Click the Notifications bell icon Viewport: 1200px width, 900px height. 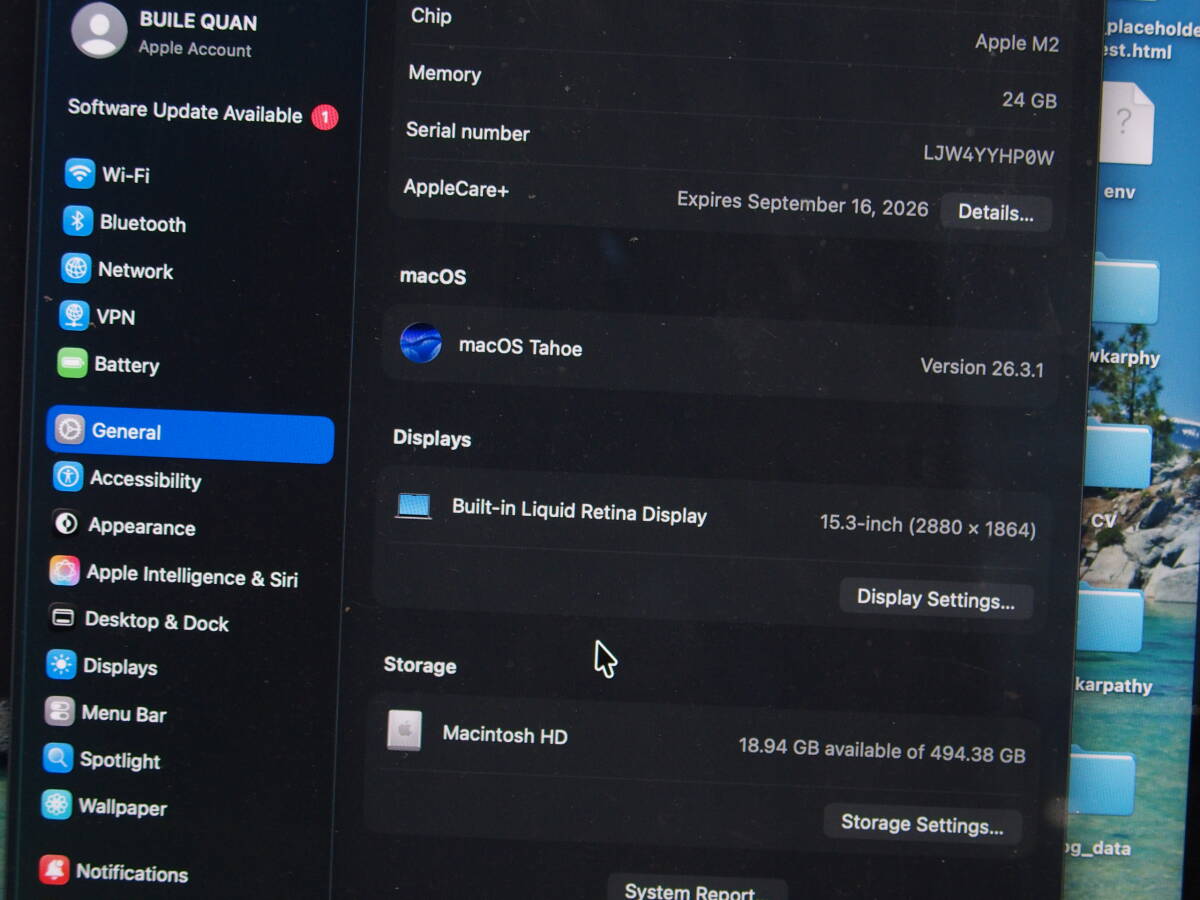(x=54, y=869)
